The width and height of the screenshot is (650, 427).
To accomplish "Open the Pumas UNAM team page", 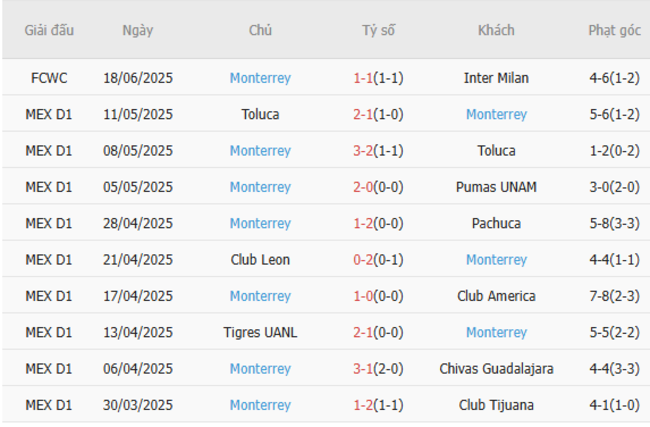I will click(x=496, y=187).
